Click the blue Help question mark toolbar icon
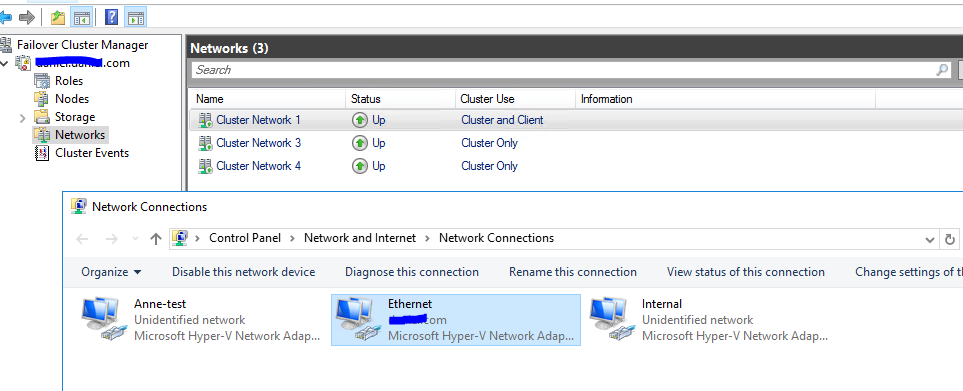The image size is (963, 391). [x=111, y=17]
